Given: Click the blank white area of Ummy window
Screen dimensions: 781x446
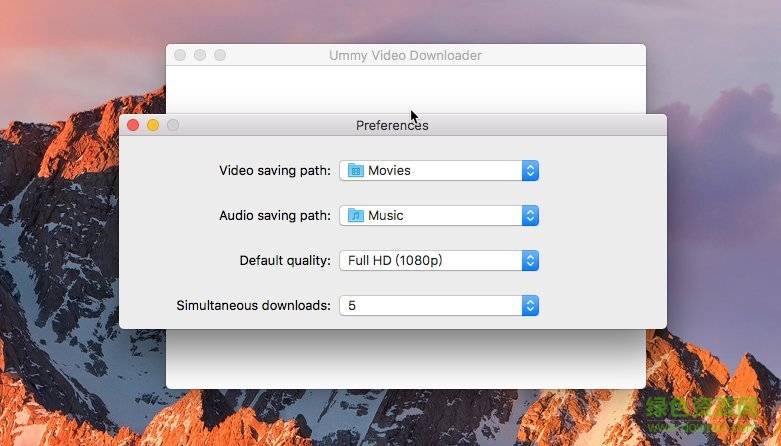Looking at the screenshot, I should coord(300,90).
